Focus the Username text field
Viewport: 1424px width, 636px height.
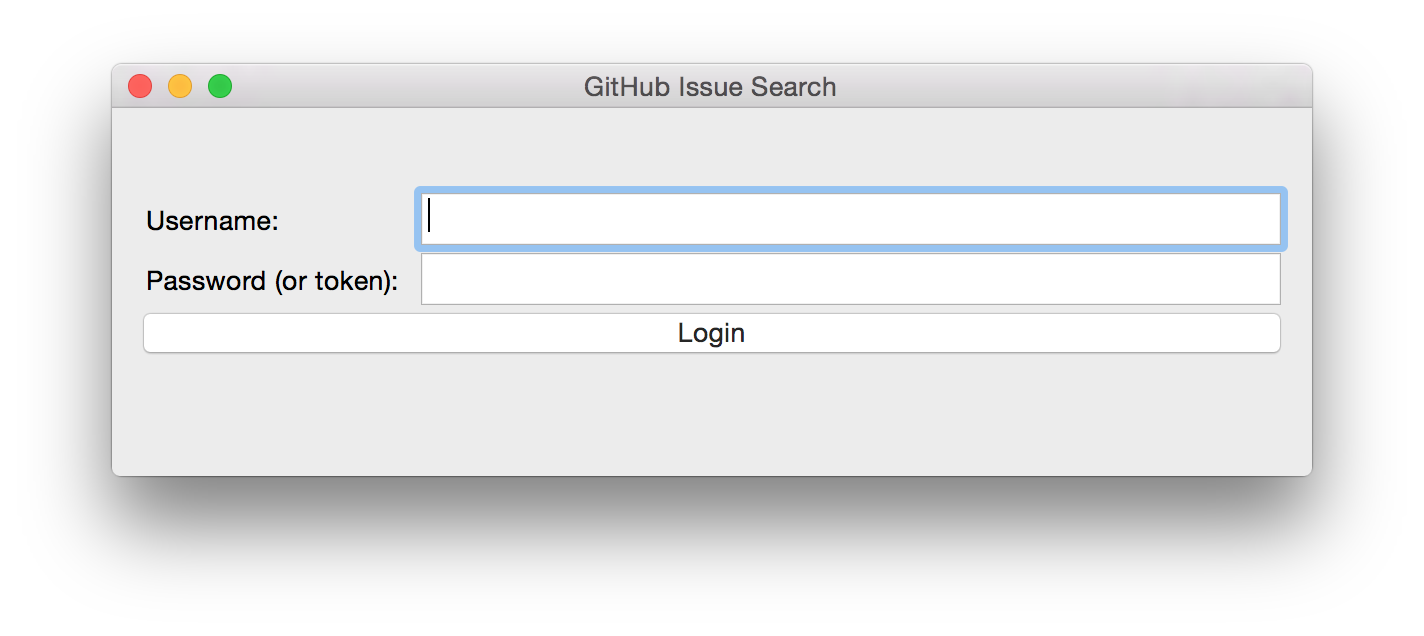850,219
